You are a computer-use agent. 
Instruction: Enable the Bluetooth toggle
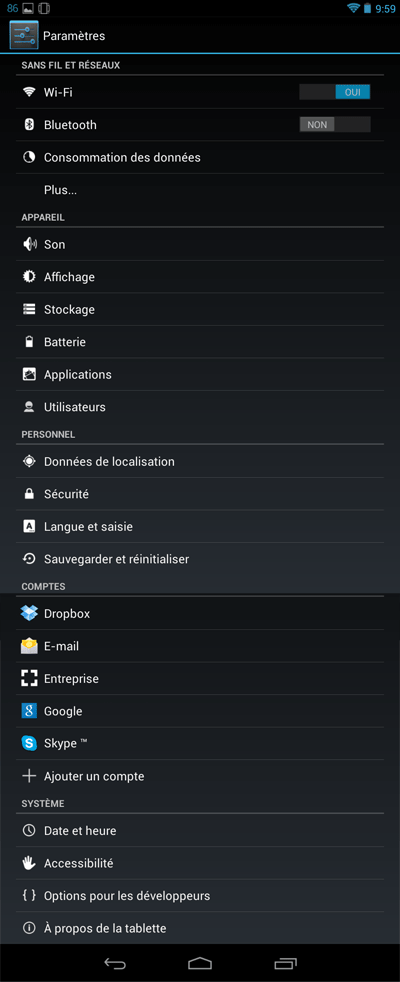pyautogui.click(x=335, y=125)
